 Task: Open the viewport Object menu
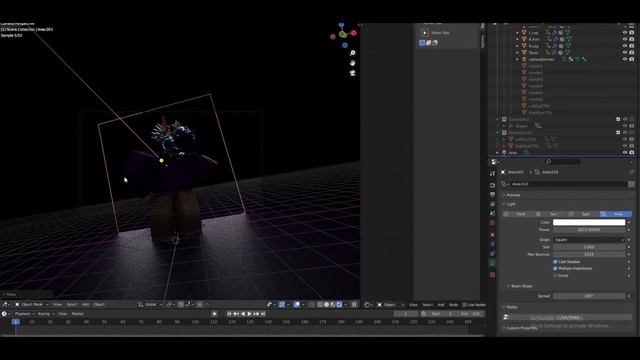[99, 304]
